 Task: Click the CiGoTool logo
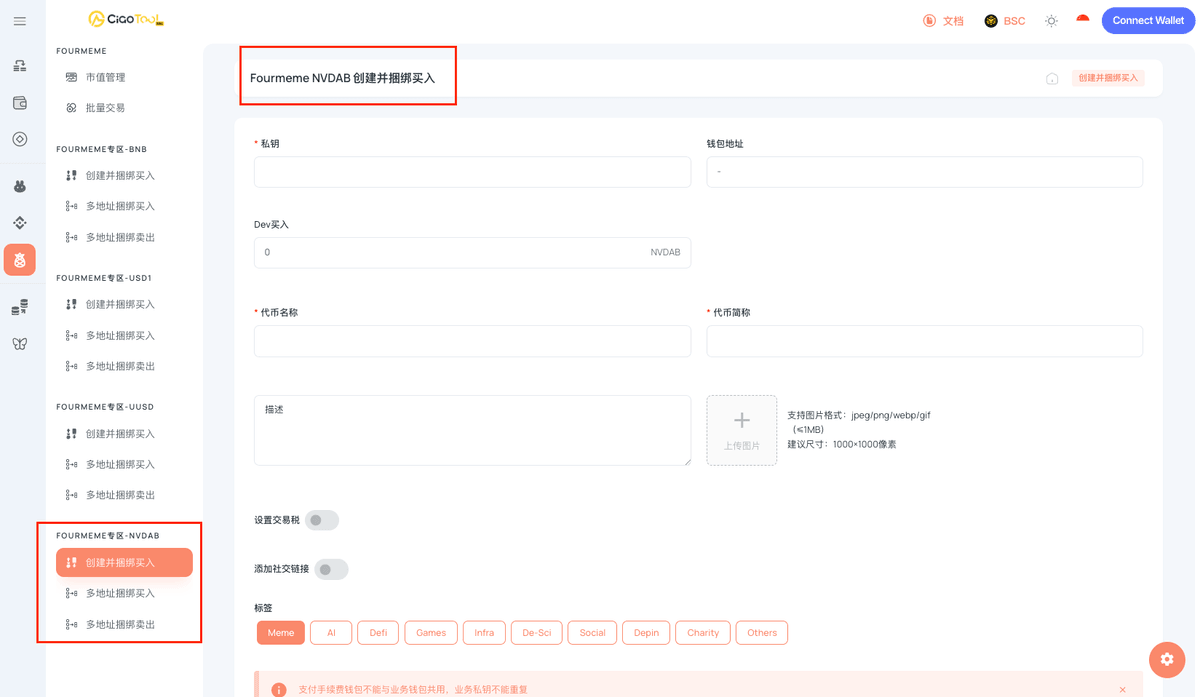tap(126, 19)
